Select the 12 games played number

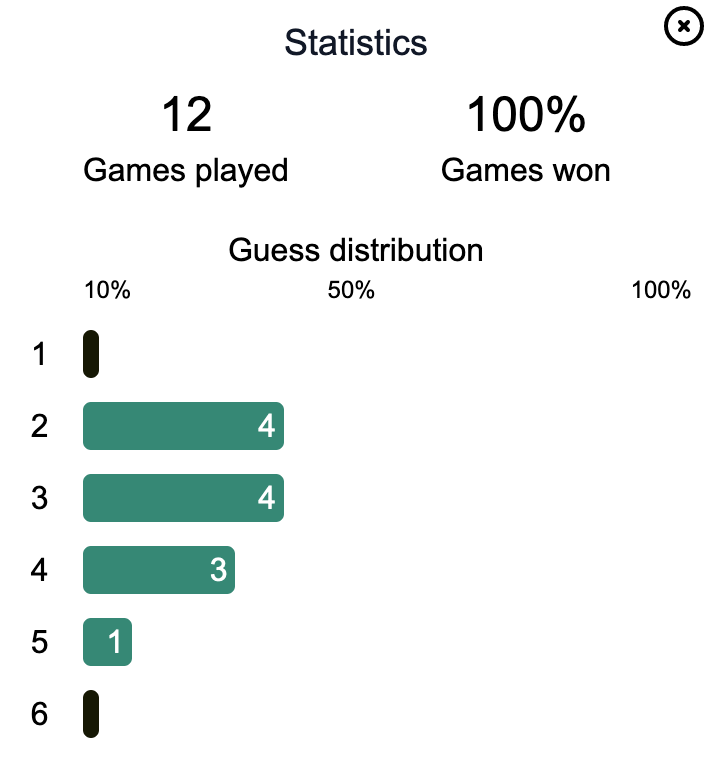pyautogui.click(x=186, y=114)
